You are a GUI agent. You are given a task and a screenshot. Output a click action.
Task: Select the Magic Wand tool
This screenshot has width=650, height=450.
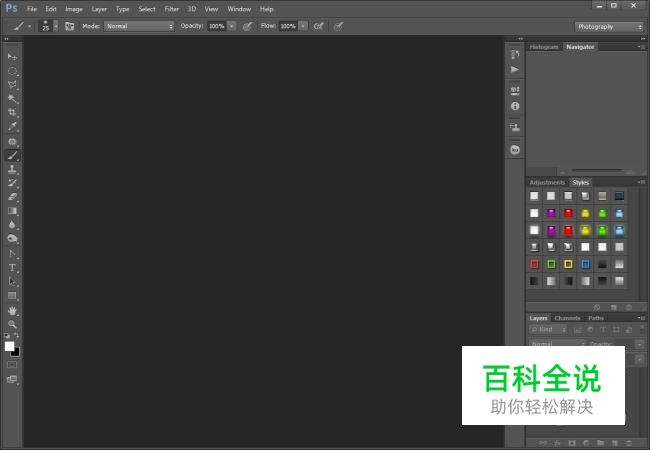point(12,99)
